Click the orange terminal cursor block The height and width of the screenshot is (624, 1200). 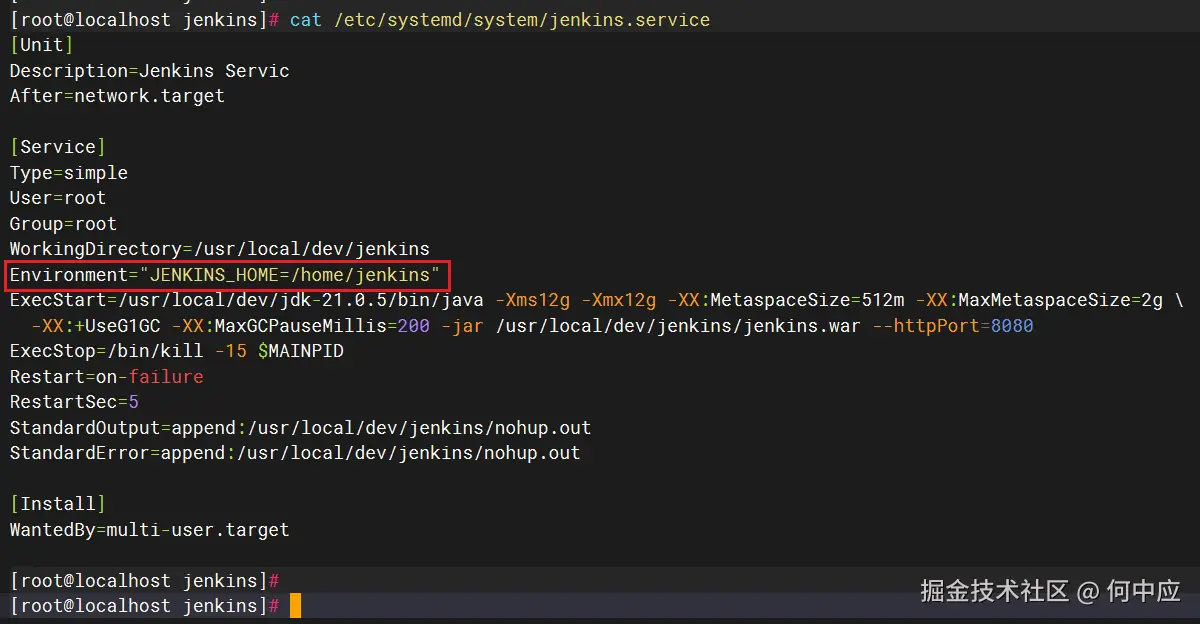pyautogui.click(x=295, y=605)
